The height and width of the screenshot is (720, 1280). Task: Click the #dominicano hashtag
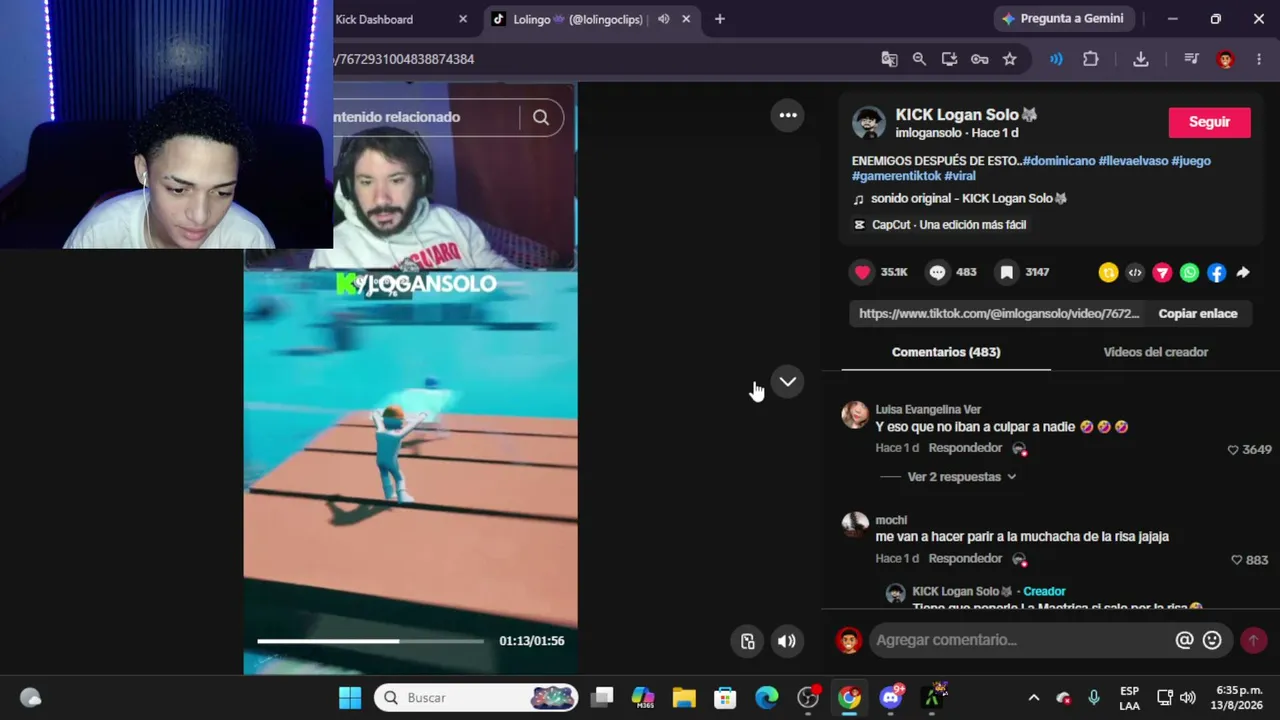click(x=1058, y=161)
